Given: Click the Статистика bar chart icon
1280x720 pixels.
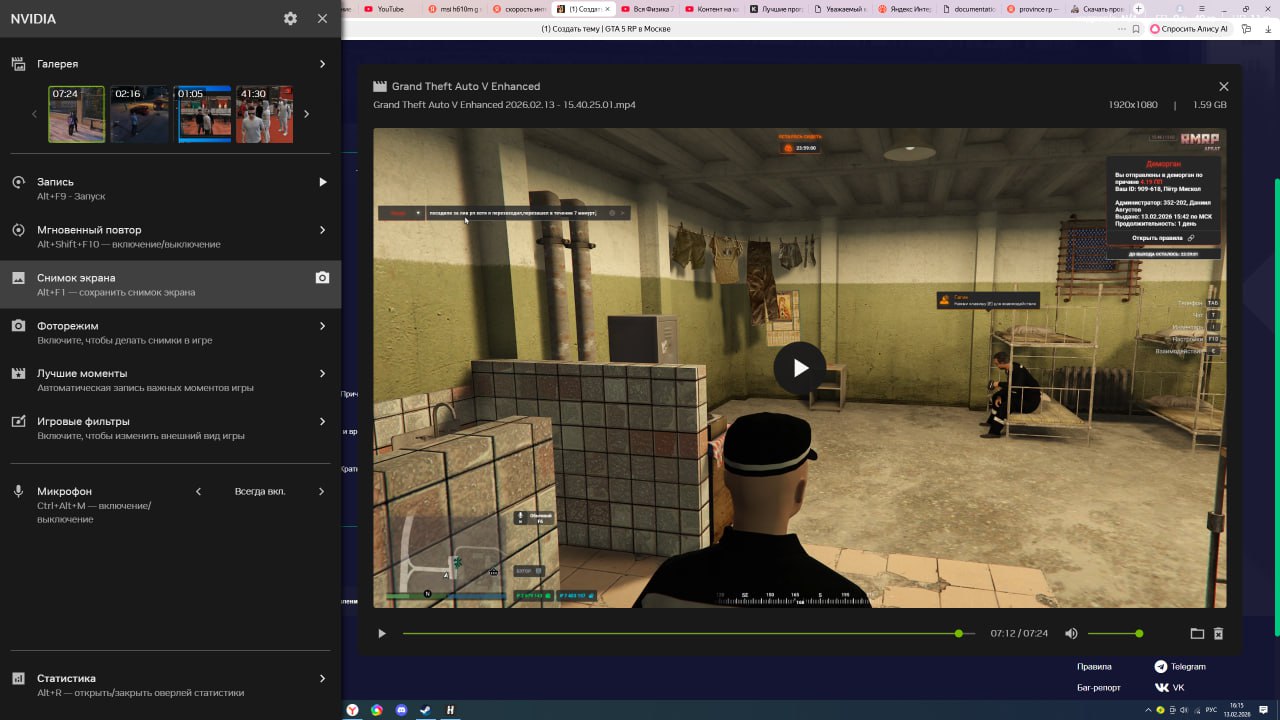Looking at the screenshot, I should coord(18,678).
